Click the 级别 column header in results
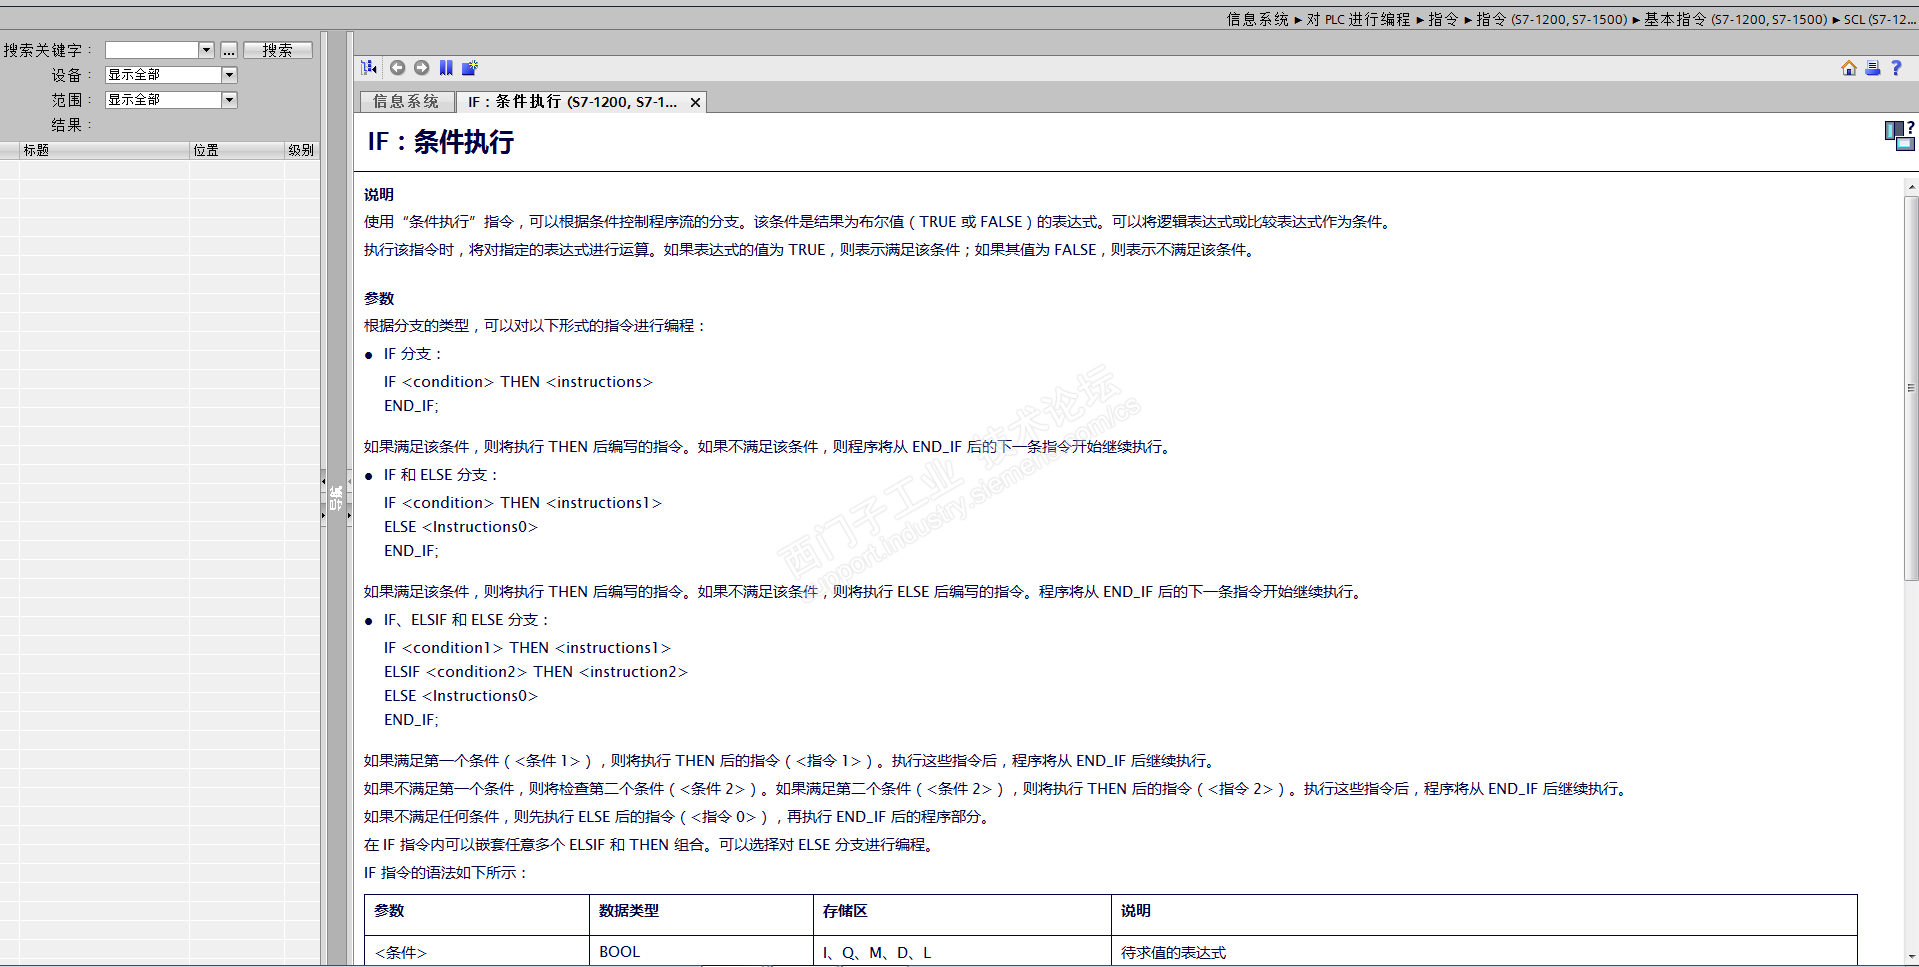This screenshot has width=1919, height=967. click(302, 150)
